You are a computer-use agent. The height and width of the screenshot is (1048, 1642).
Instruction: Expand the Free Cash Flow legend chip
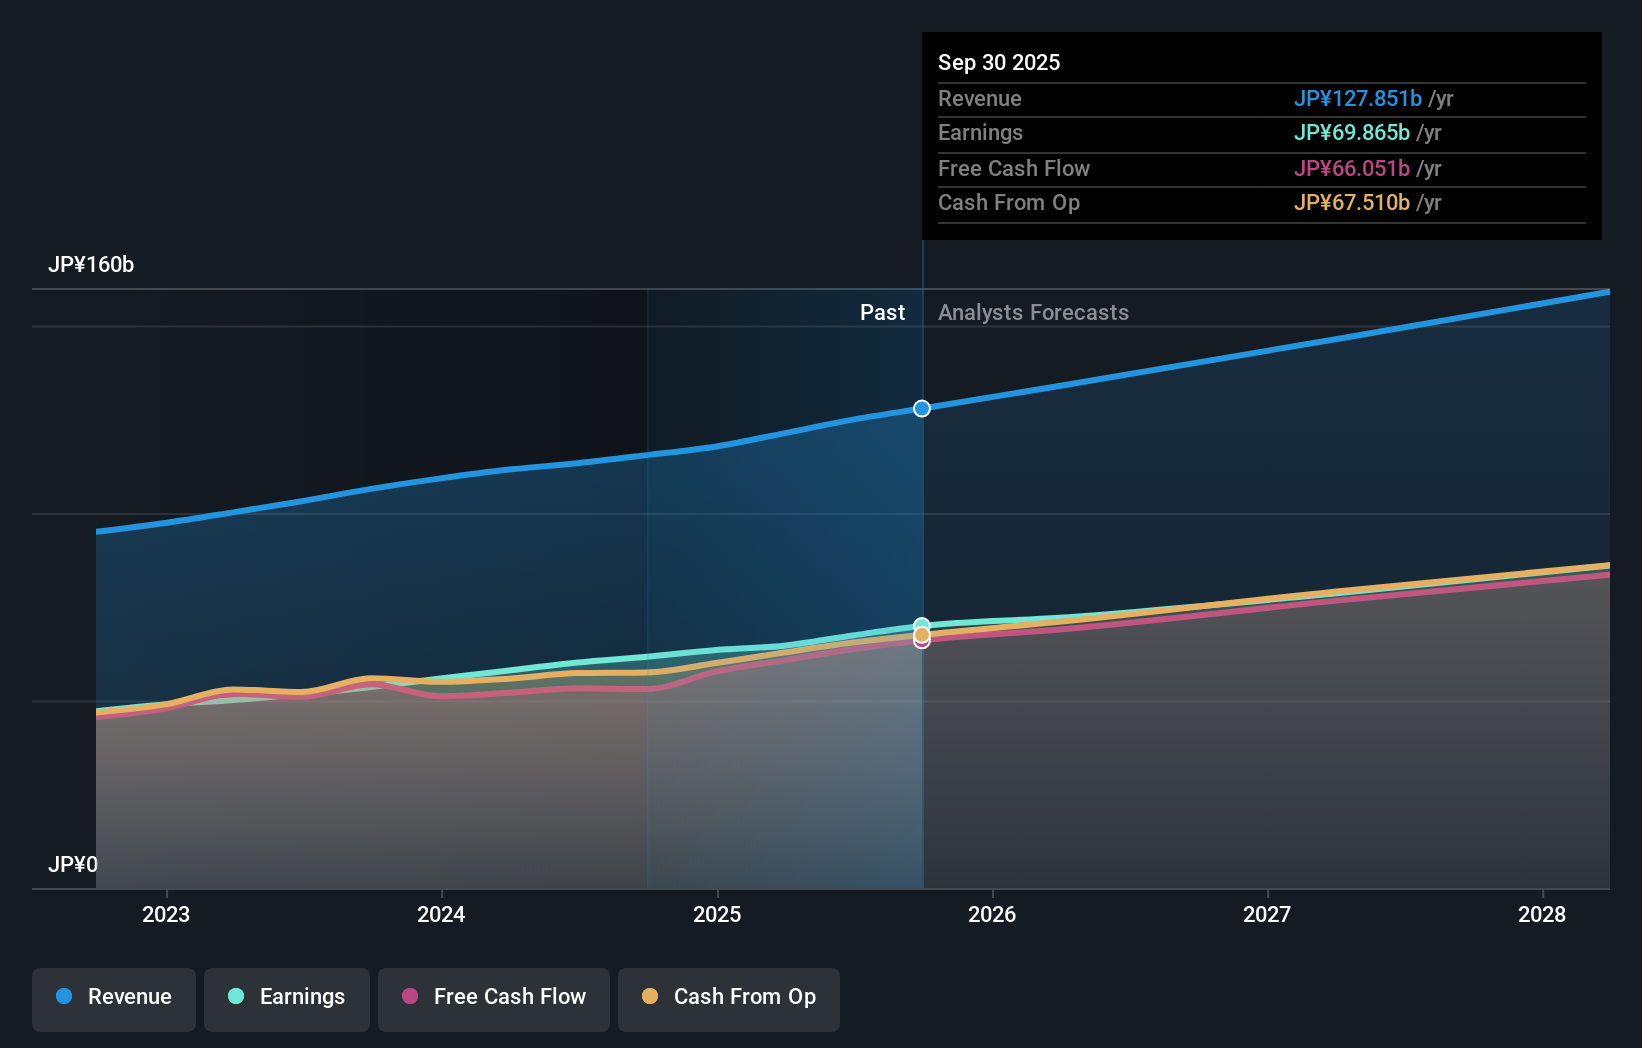[493, 997]
